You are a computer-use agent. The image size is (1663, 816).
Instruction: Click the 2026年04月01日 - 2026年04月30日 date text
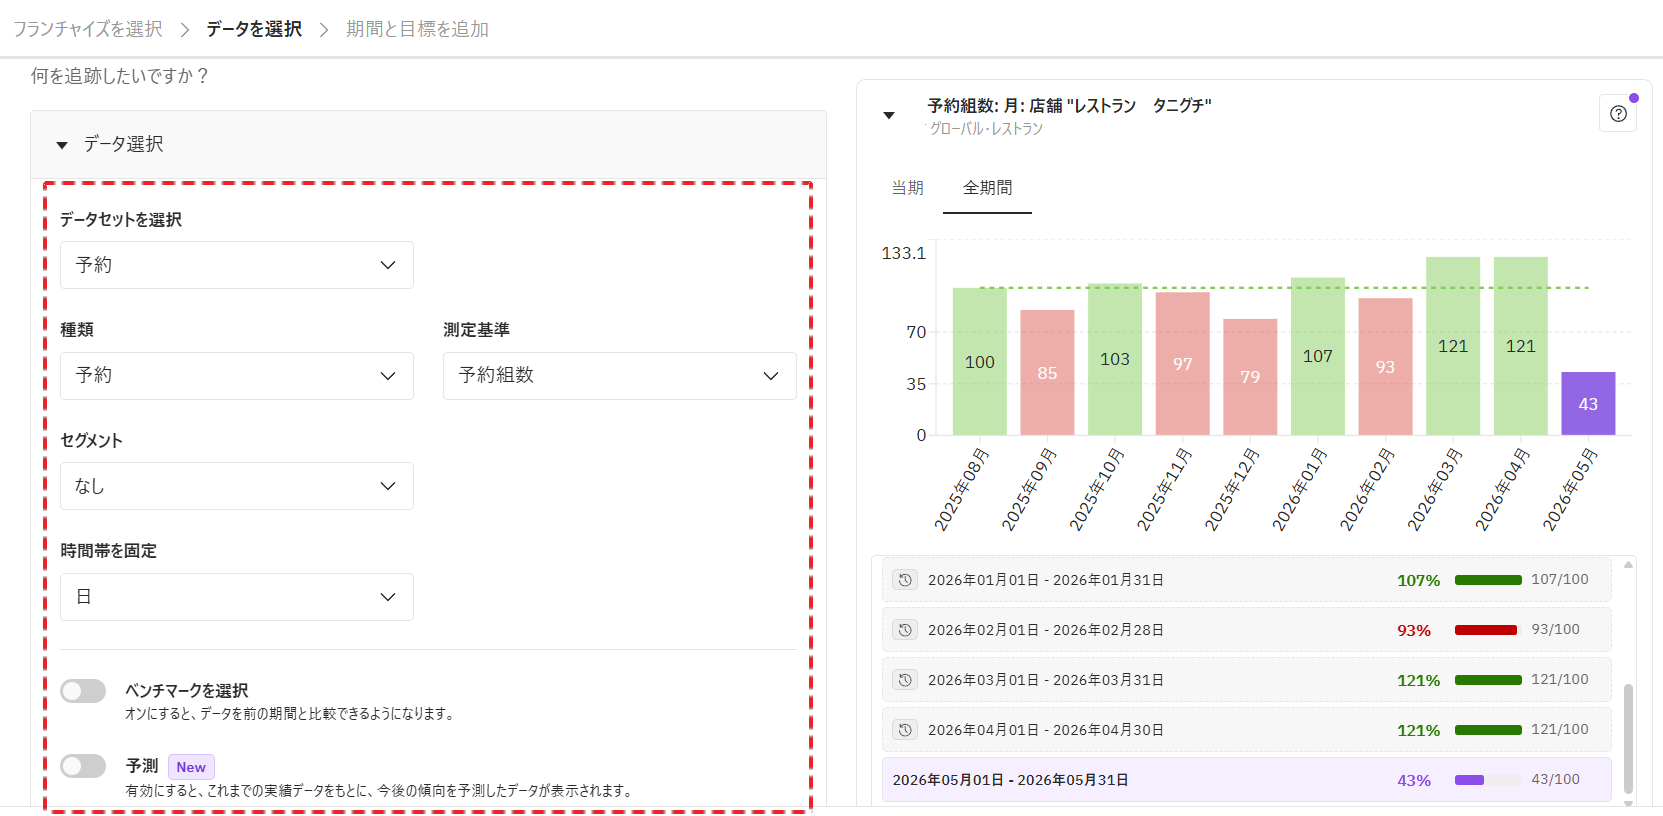pos(1046,730)
